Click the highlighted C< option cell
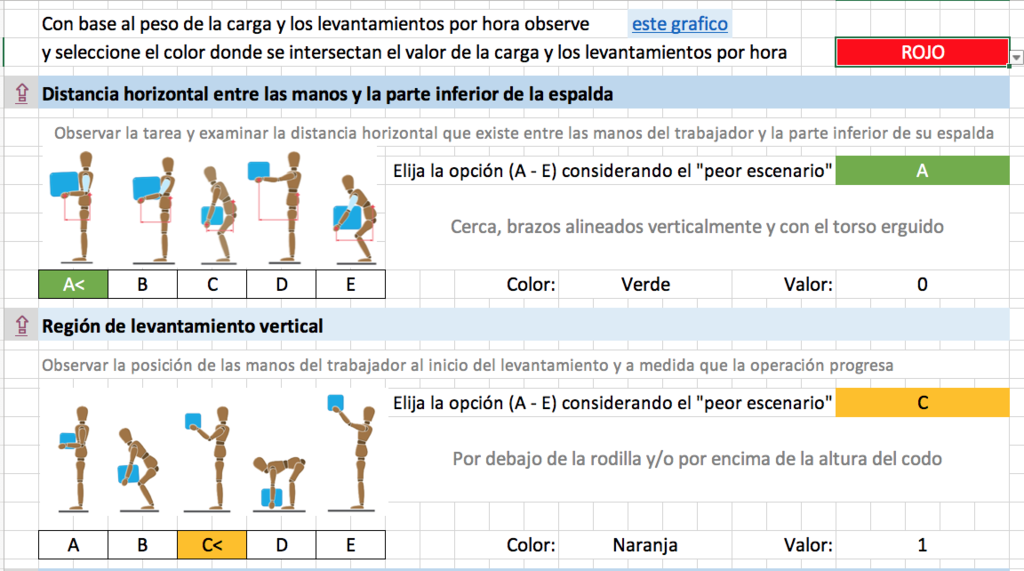The height and width of the screenshot is (571, 1024). [212, 545]
